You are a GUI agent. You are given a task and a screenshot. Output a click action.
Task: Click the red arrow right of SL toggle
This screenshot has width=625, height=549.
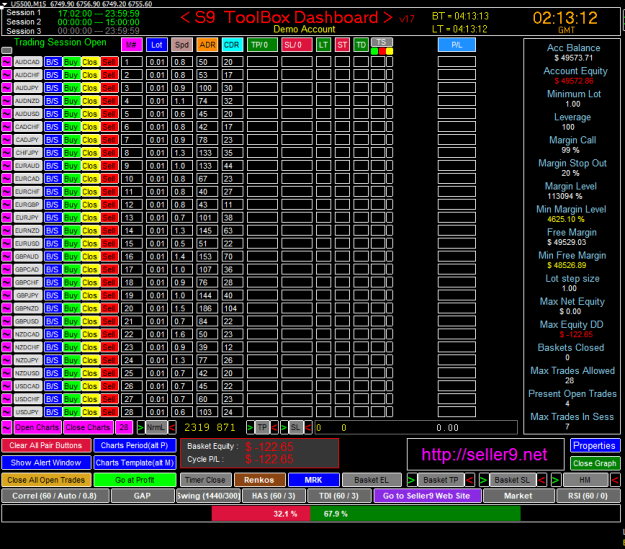pyautogui.click(x=308, y=427)
